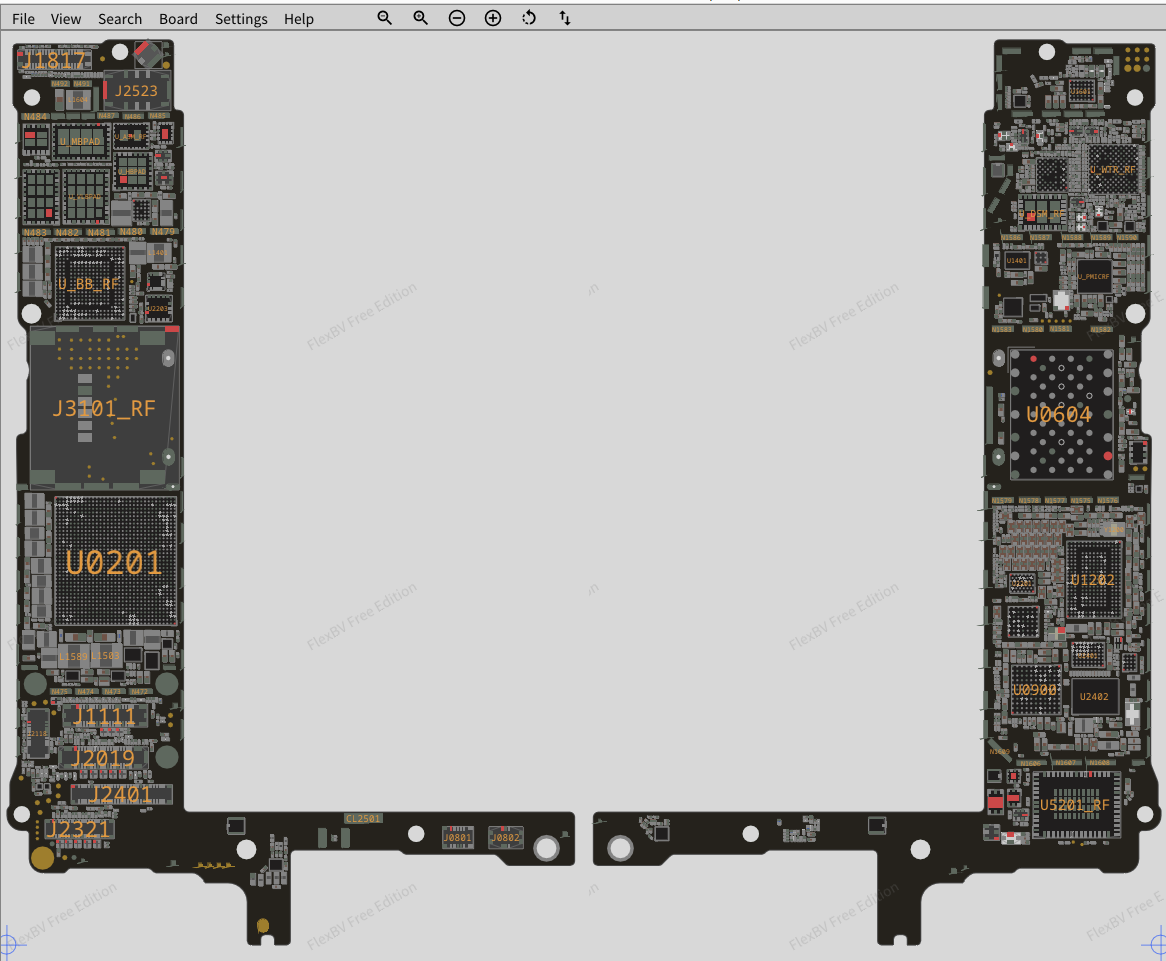This screenshot has height=961, width=1166.
Task: Open the File menu
Action: click(x=23, y=19)
